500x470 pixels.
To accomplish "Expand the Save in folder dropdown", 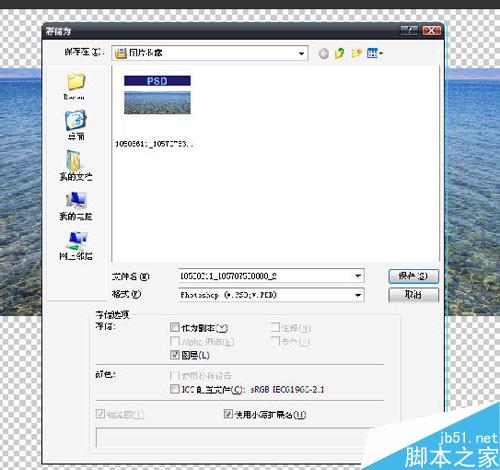I will [301, 53].
